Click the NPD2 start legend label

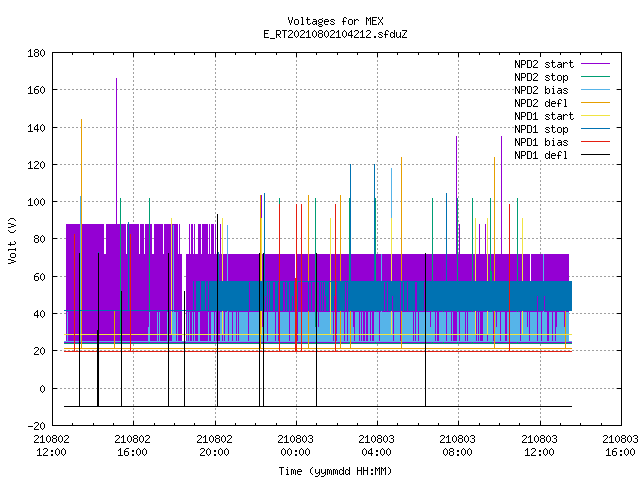pyautogui.click(x=544, y=64)
